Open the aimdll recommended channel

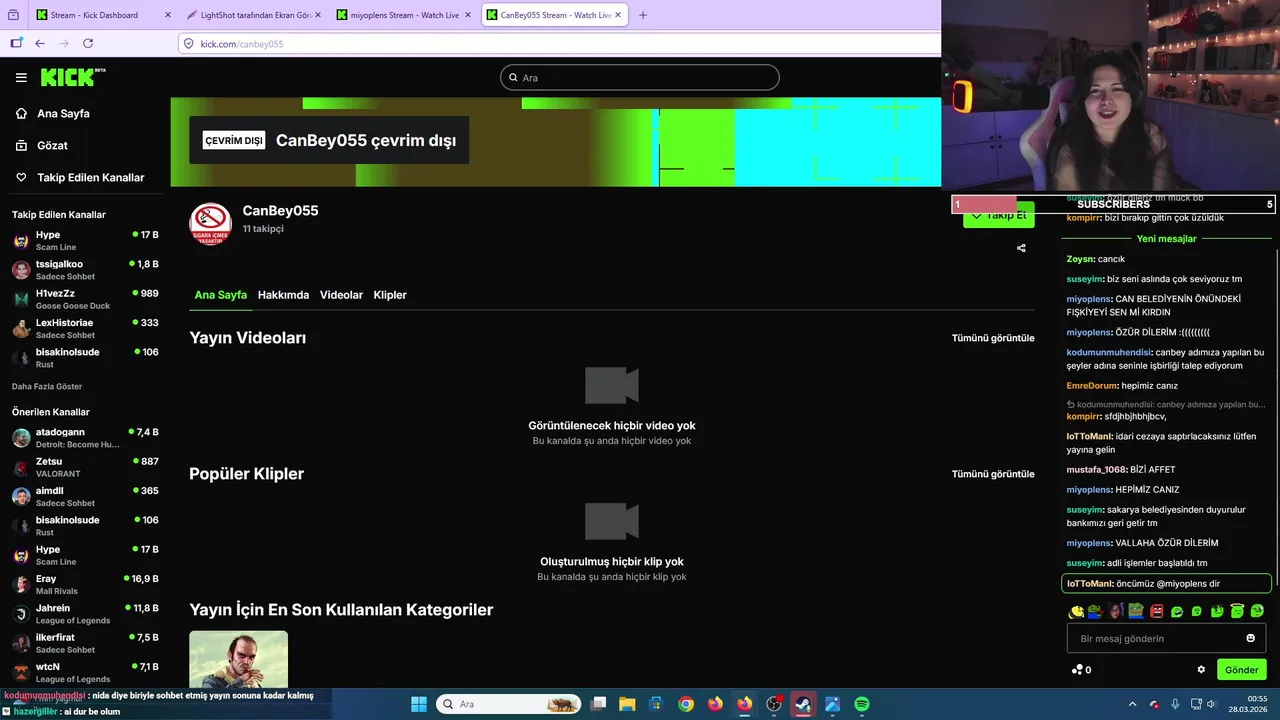click(85, 496)
